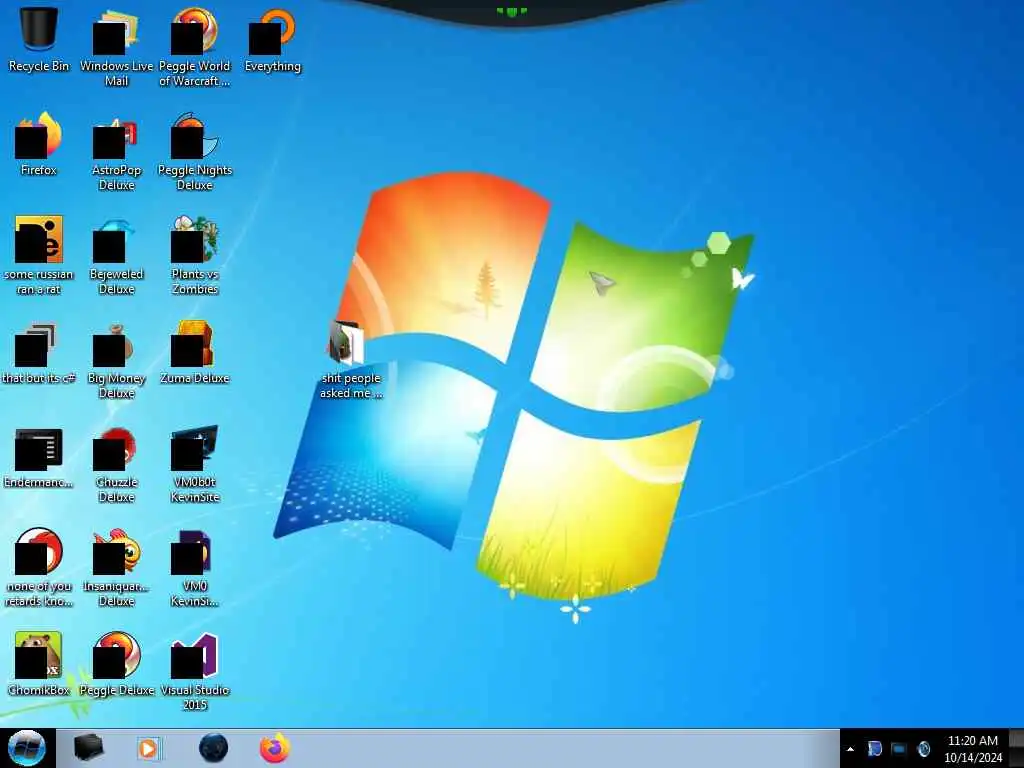Select the 'VM0 KevinSi...' file icon
The width and height of the screenshot is (1024, 768).
[195, 567]
